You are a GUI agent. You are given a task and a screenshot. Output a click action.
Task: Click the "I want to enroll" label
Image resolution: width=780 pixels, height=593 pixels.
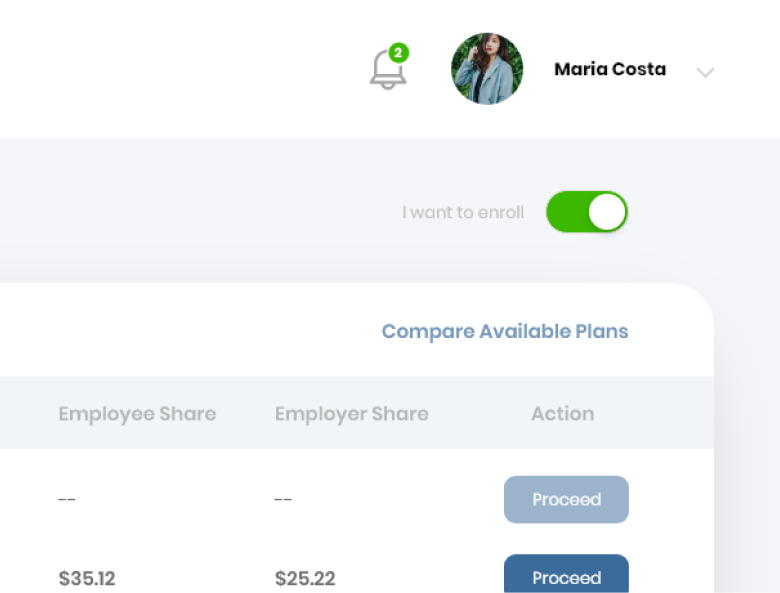coord(463,213)
